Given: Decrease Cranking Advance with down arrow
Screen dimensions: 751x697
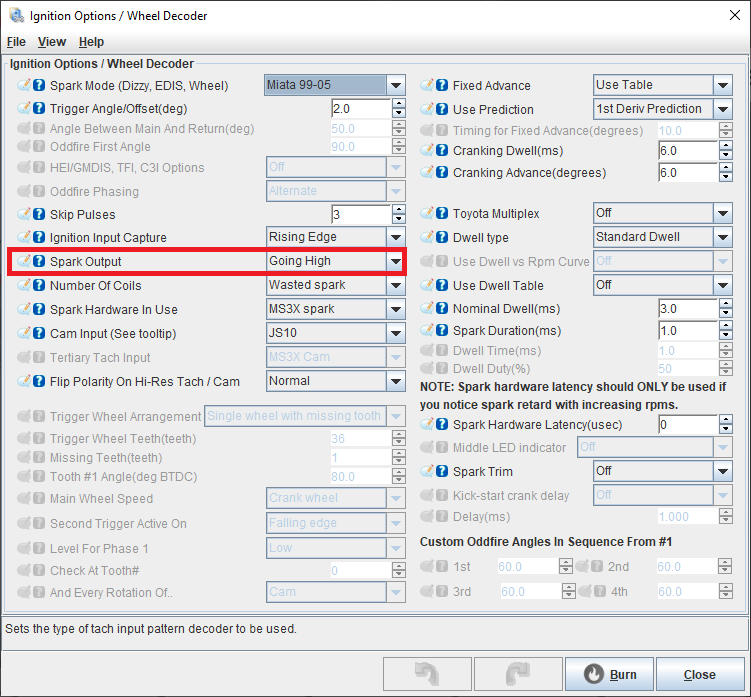Looking at the screenshot, I should pos(726,177).
